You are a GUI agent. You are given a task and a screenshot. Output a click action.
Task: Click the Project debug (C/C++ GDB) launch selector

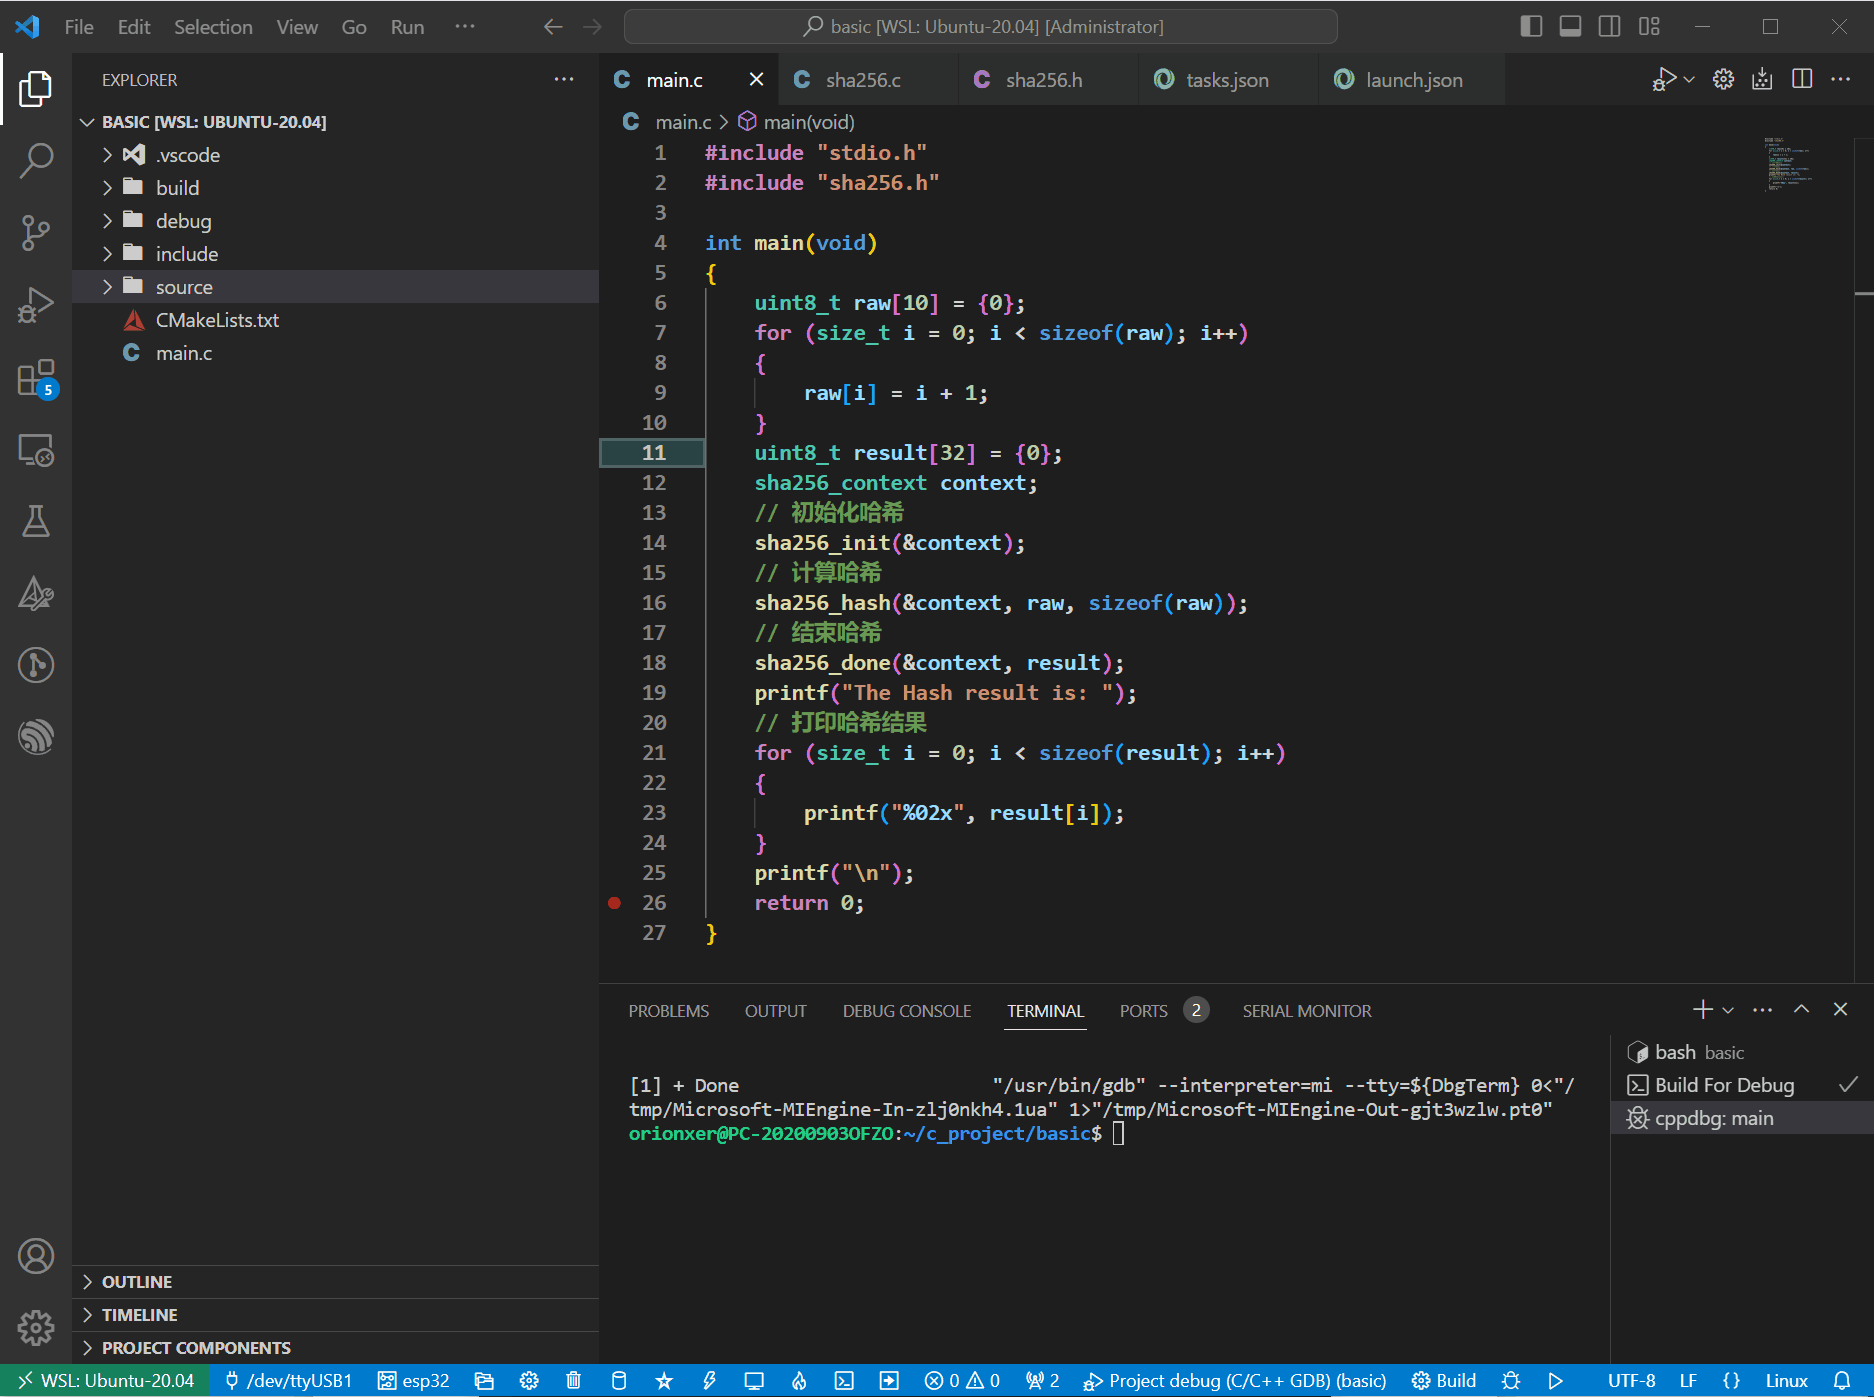1235,1381
